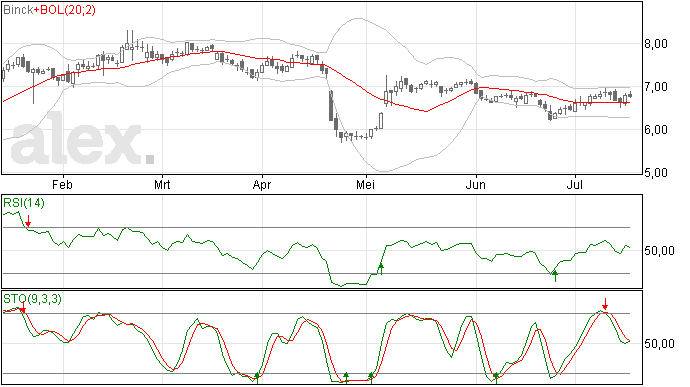Click the 8,00 price axis value
Image resolution: width=690 pixels, height=387 pixels.
pyautogui.click(x=656, y=44)
